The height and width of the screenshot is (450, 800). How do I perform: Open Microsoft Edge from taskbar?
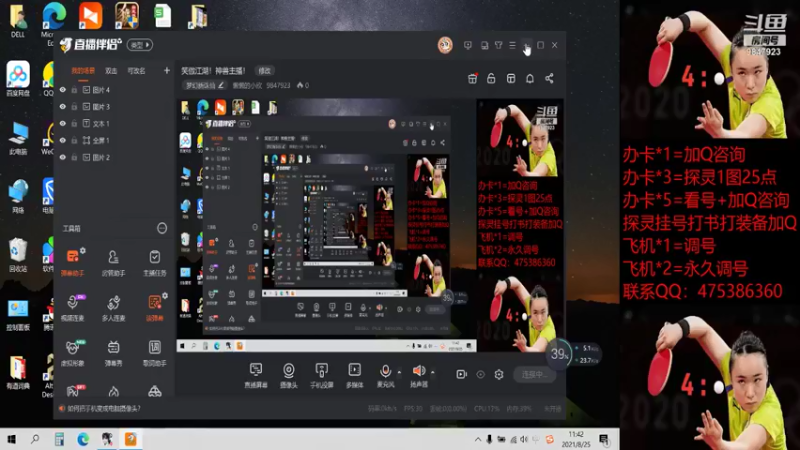83,439
